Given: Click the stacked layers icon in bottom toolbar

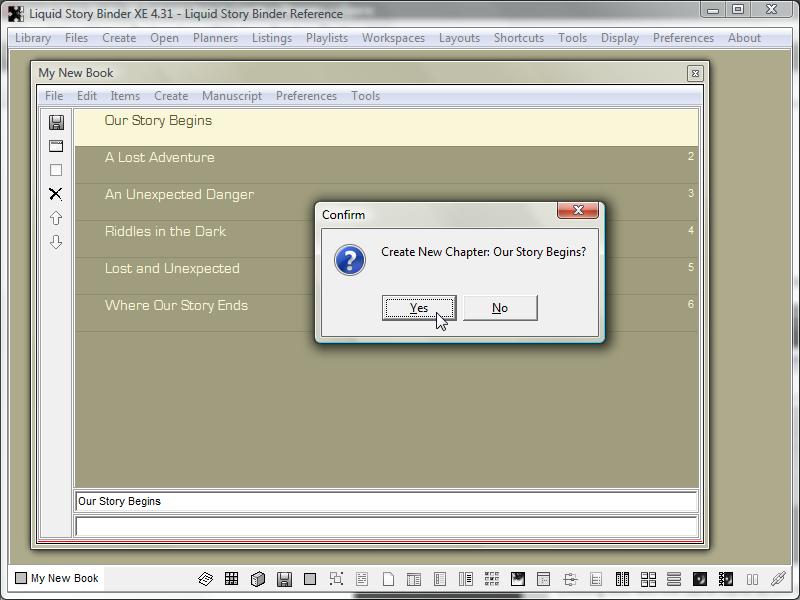Looking at the screenshot, I should tap(205, 579).
